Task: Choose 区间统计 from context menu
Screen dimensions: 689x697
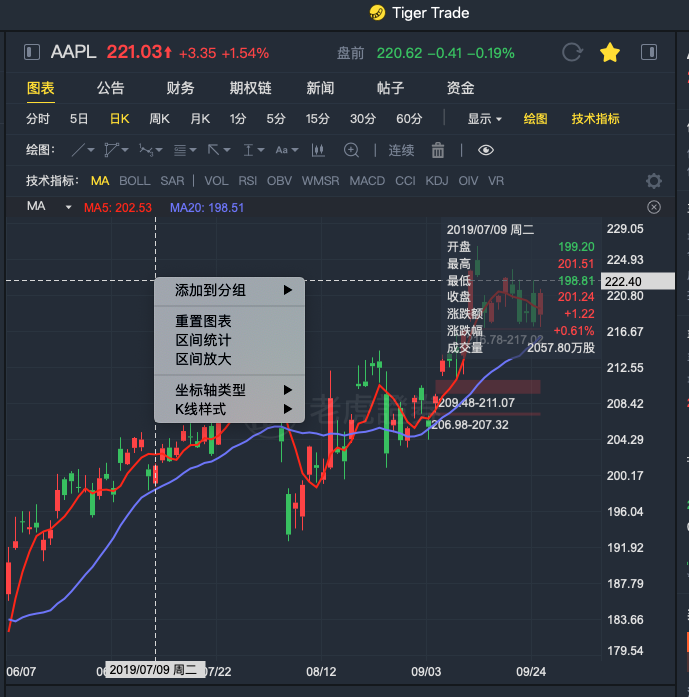Action: click(x=229, y=340)
